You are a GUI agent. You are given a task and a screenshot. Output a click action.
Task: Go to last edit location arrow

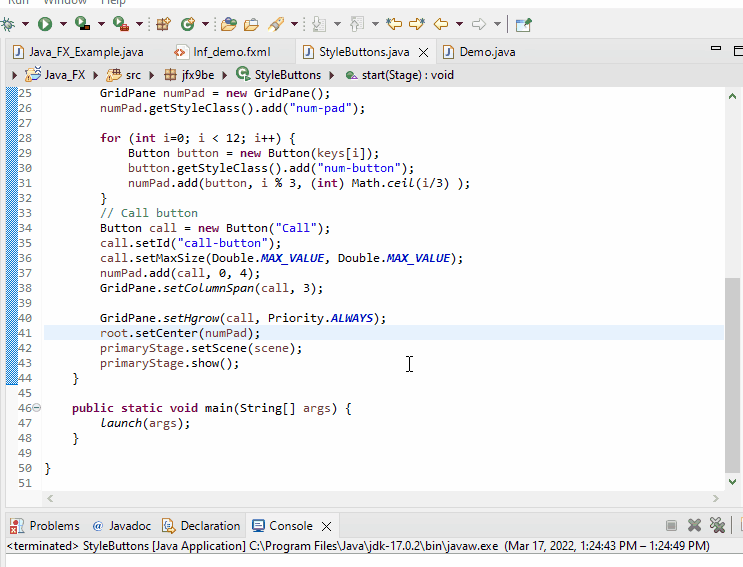[394, 23]
